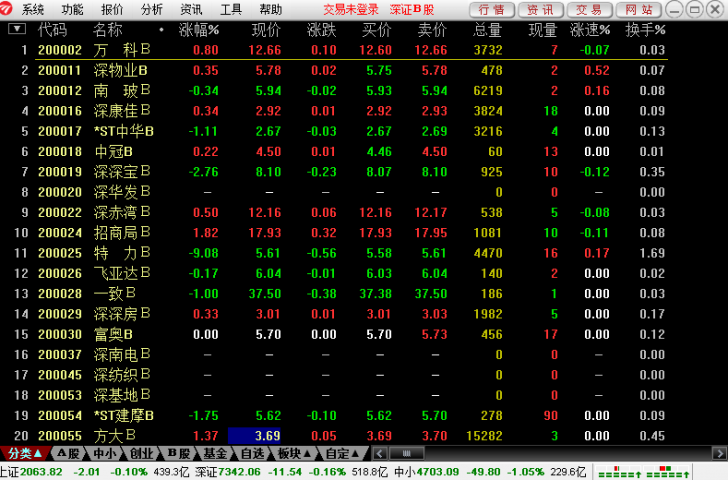The height and width of the screenshot is (480, 728).
Task: Click the 交易 button
Action: click(x=589, y=9)
